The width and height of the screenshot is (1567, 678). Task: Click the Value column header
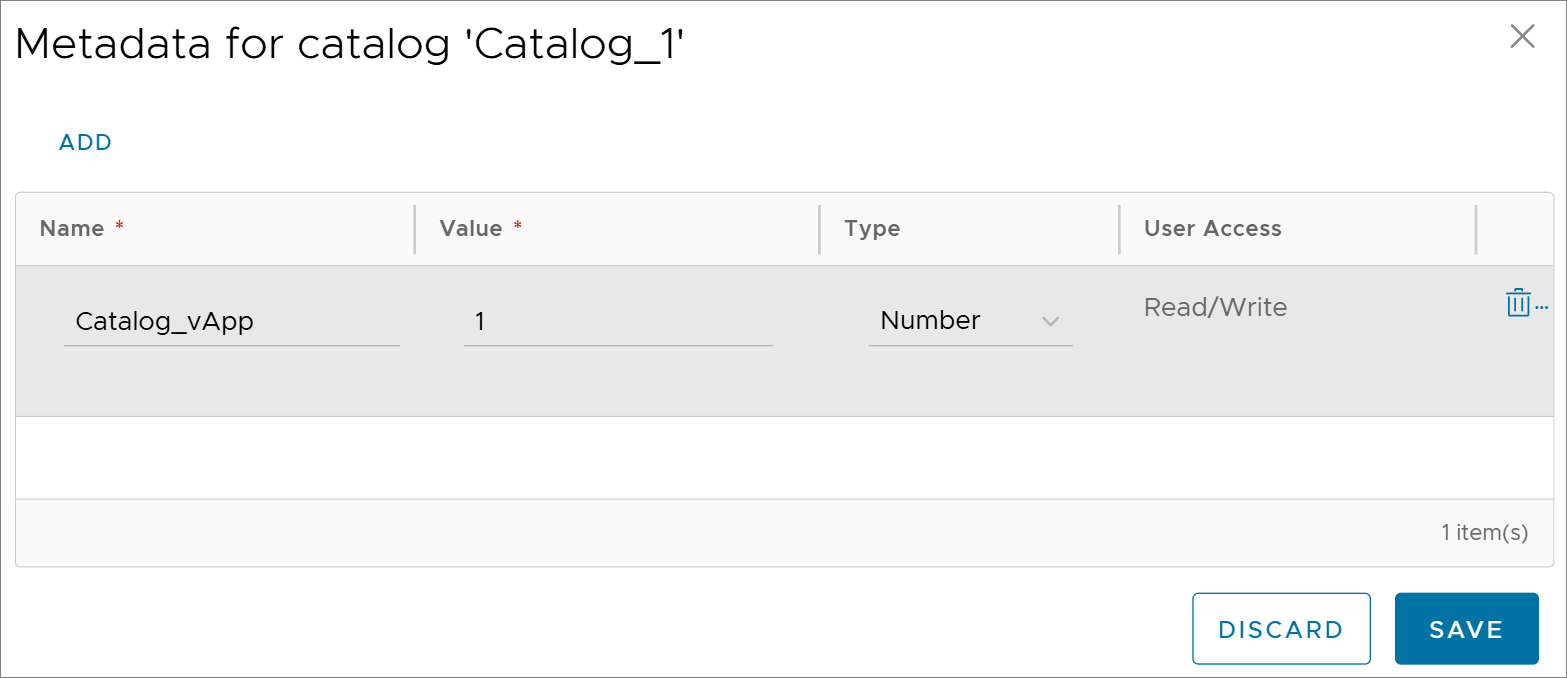[471, 228]
